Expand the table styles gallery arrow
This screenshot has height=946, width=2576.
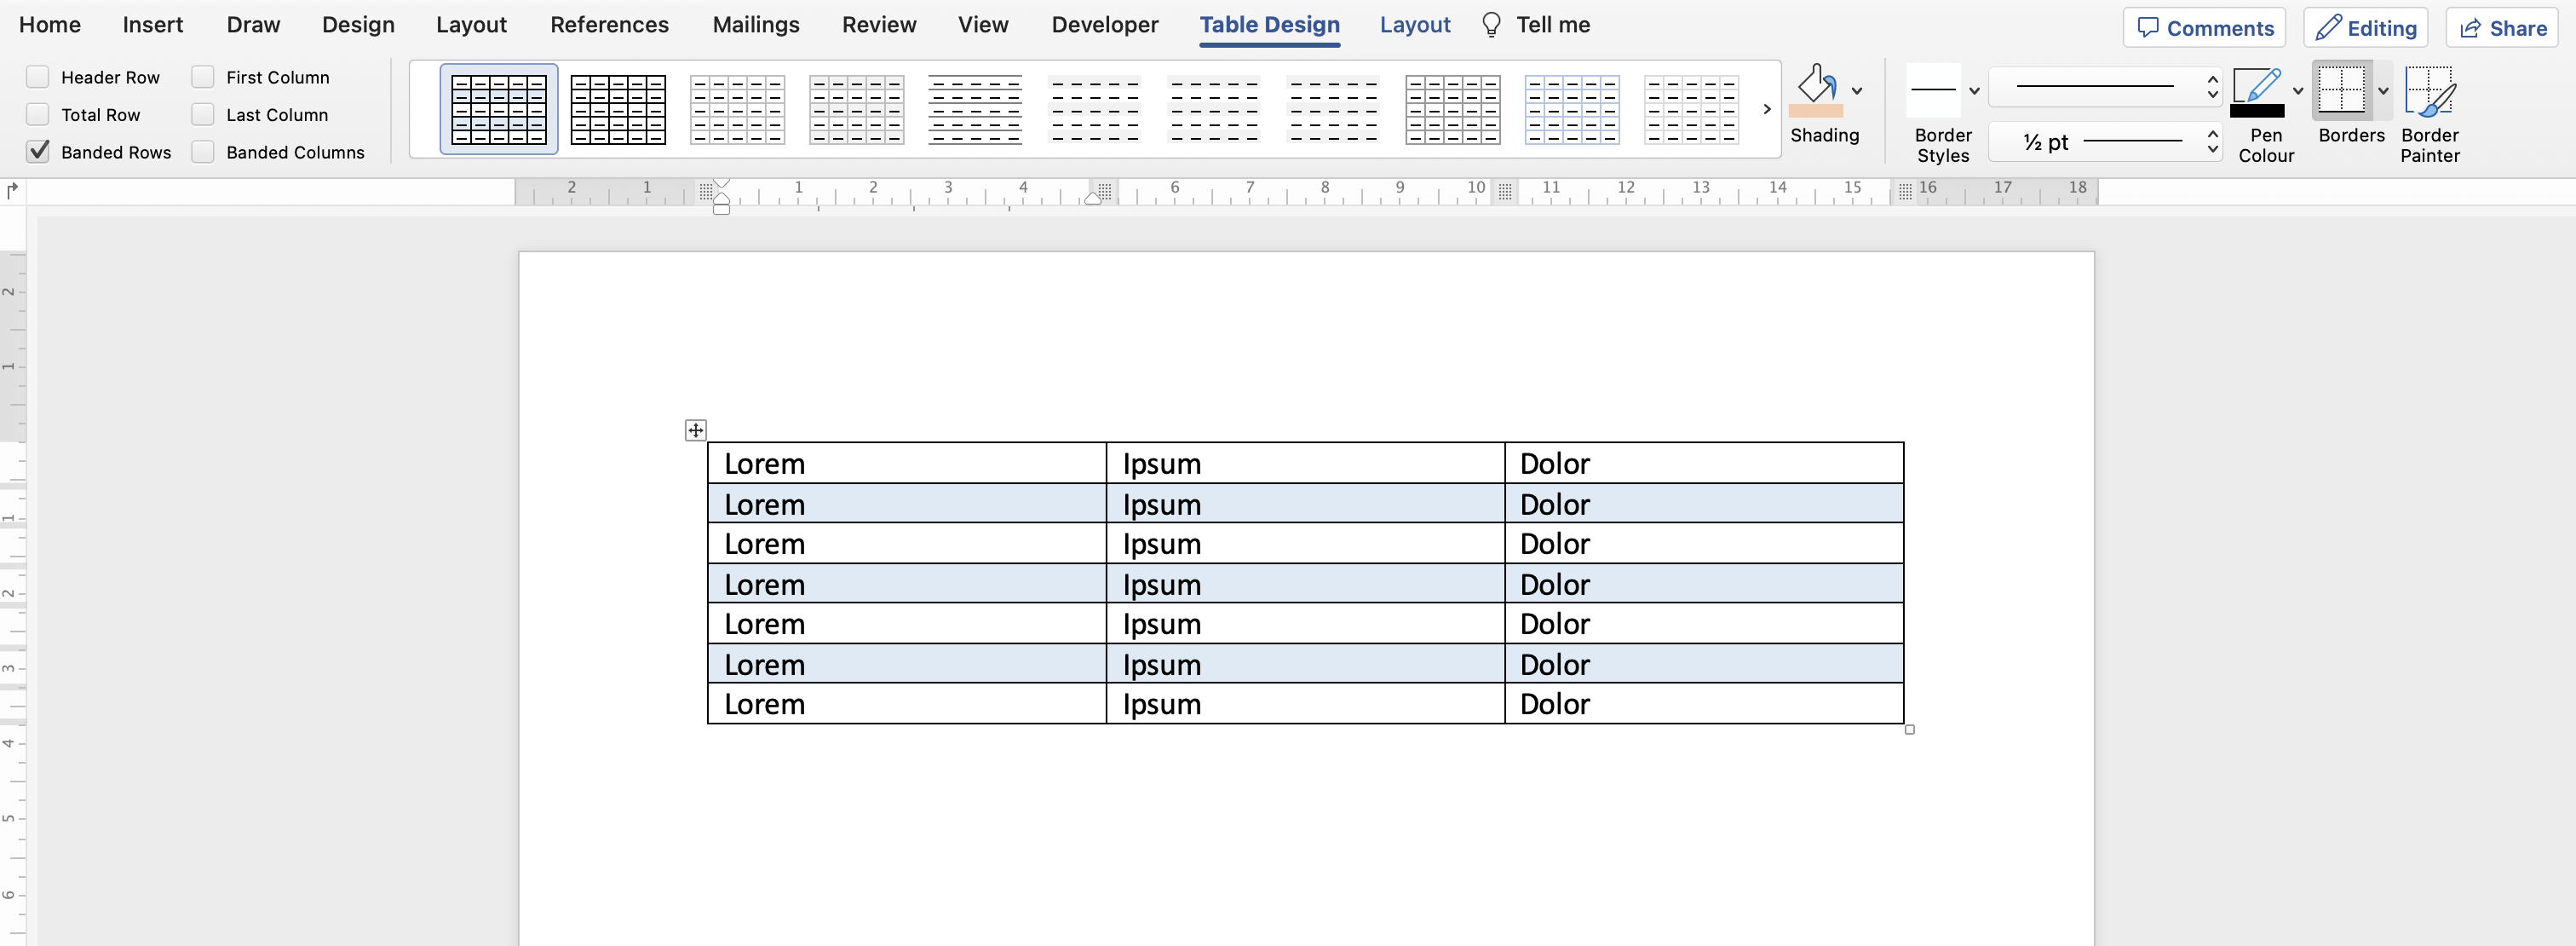tap(1766, 109)
